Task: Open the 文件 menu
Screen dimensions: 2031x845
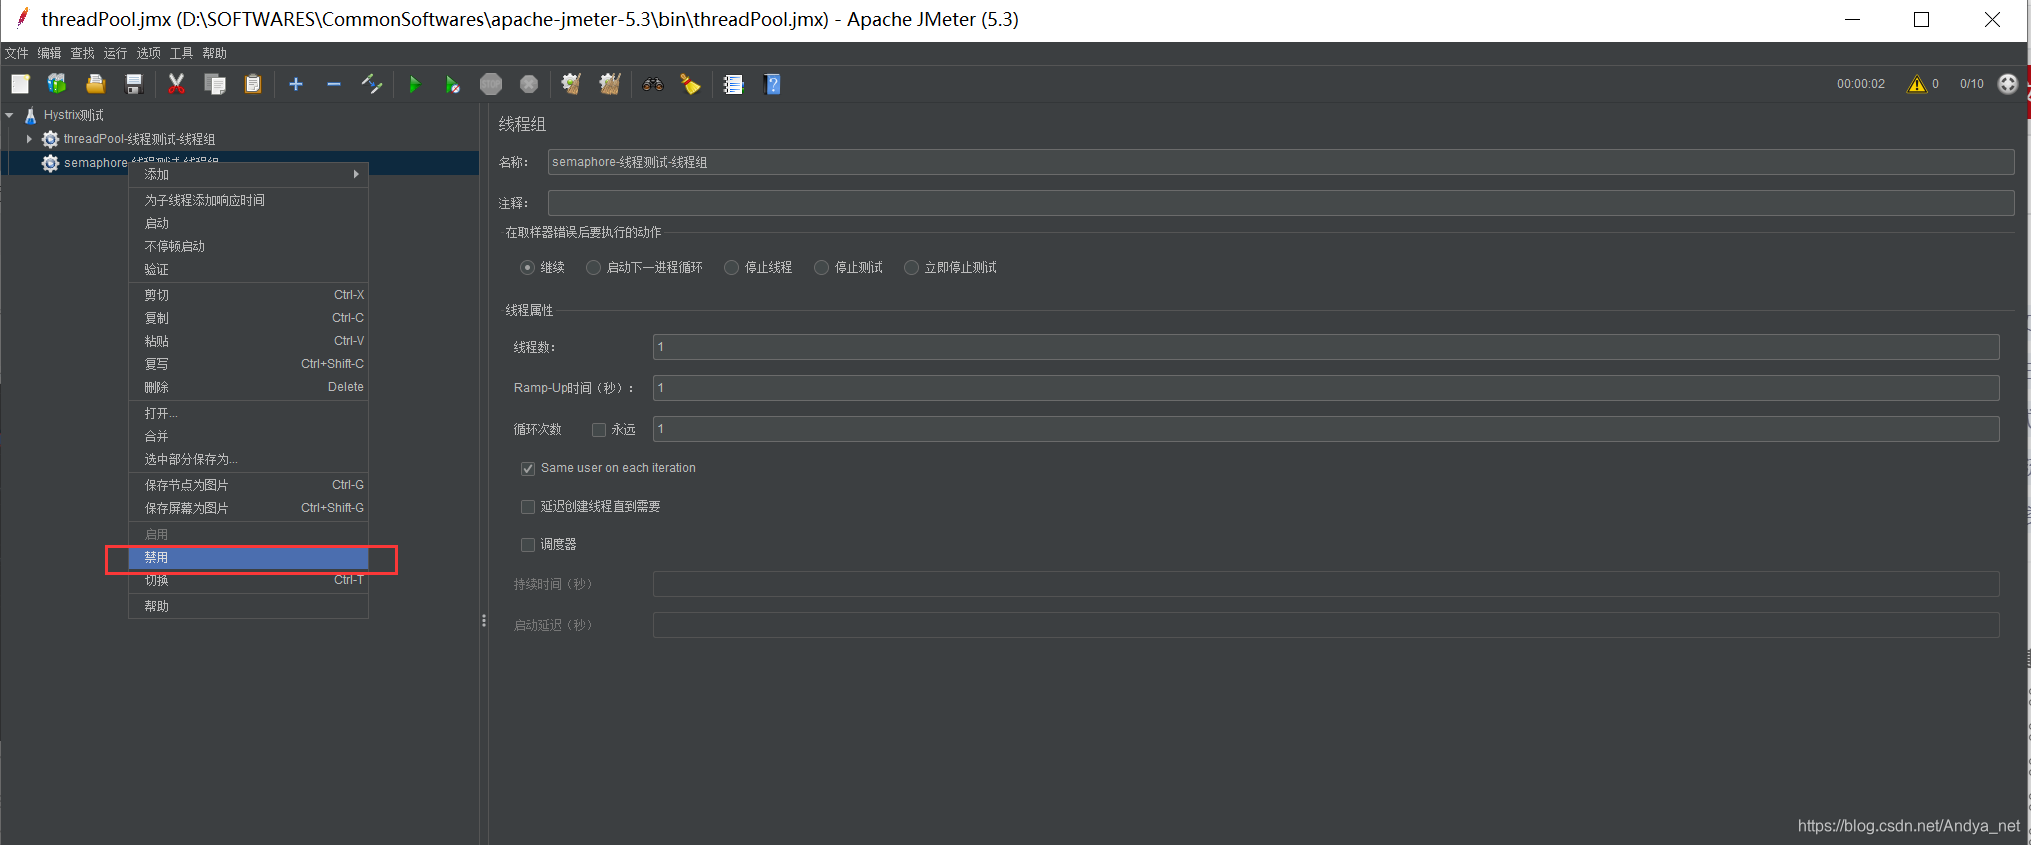Action: tap(16, 53)
